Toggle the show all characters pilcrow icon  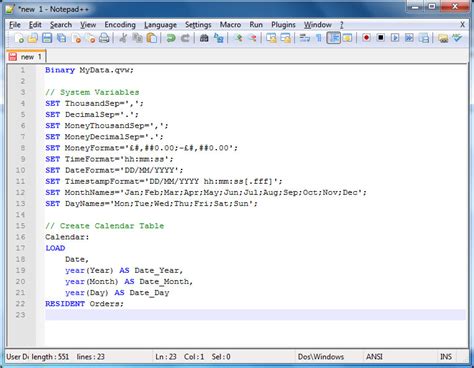pos(319,38)
